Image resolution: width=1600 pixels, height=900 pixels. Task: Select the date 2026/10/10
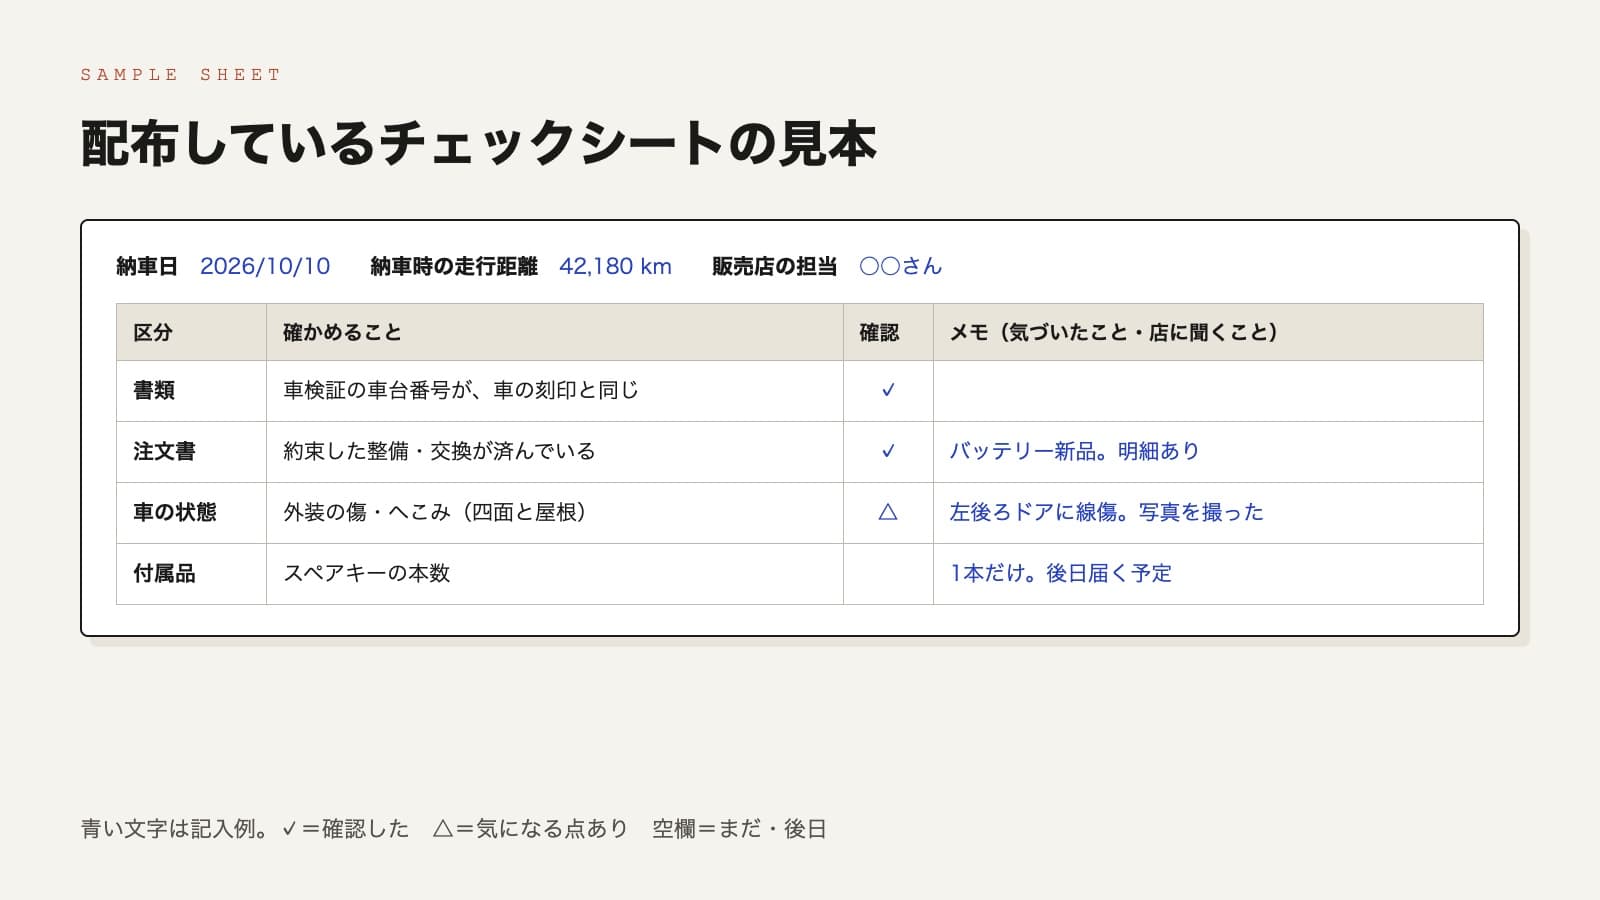pos(265,266)
